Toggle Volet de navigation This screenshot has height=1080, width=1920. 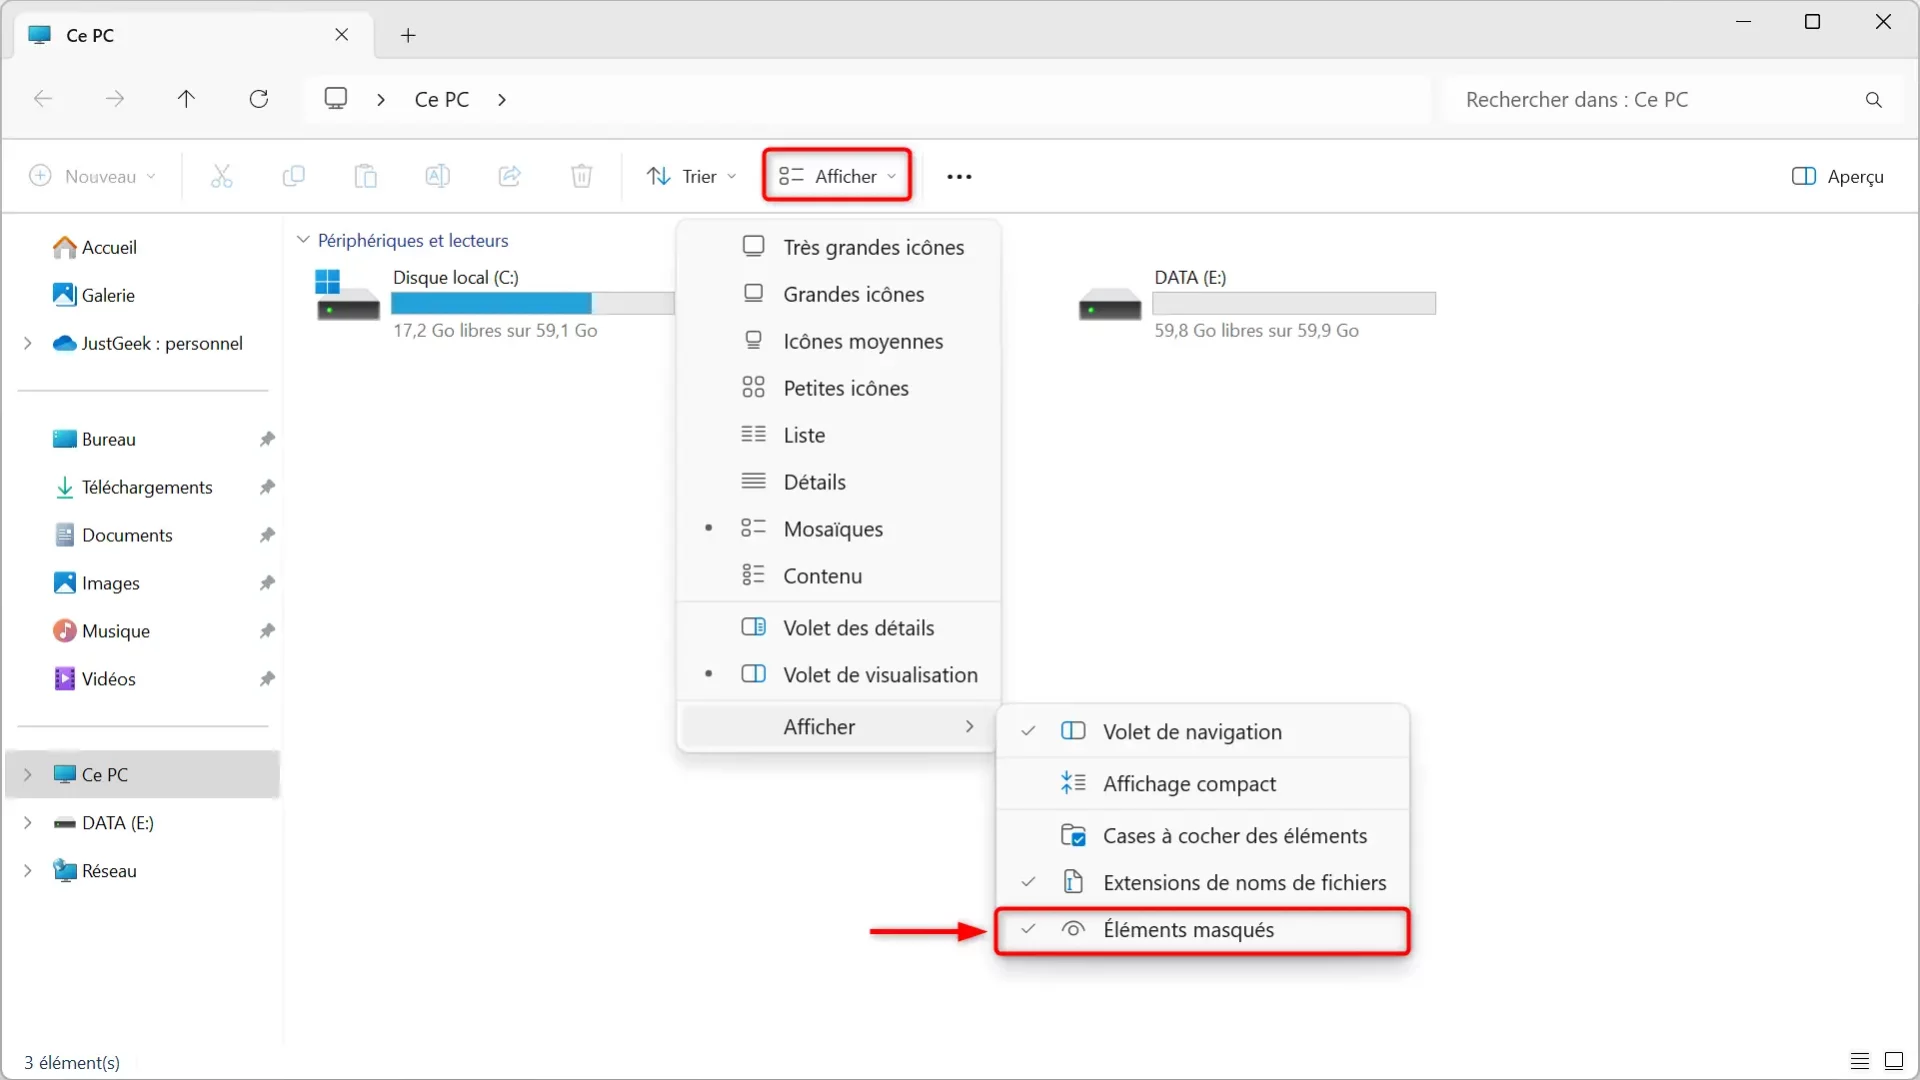1203,732
